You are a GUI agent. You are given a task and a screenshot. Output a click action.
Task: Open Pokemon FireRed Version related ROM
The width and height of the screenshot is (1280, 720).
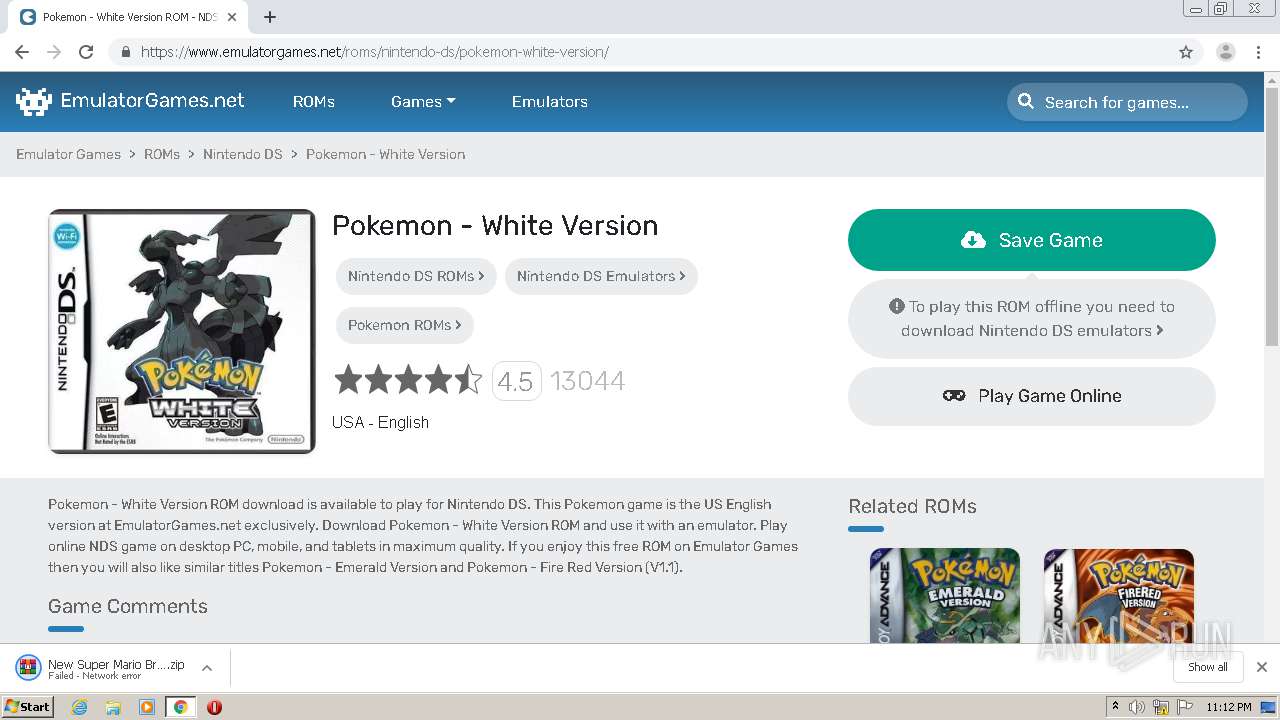point(1119,596)
